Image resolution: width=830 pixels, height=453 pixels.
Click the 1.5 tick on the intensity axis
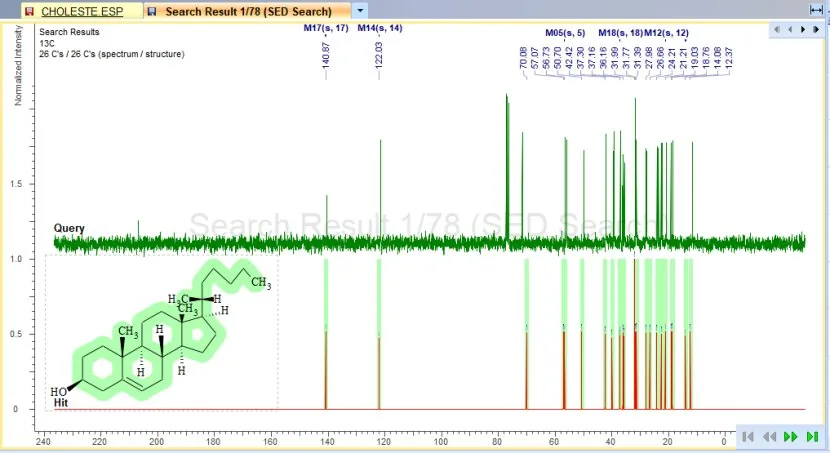tap(16, 184)
